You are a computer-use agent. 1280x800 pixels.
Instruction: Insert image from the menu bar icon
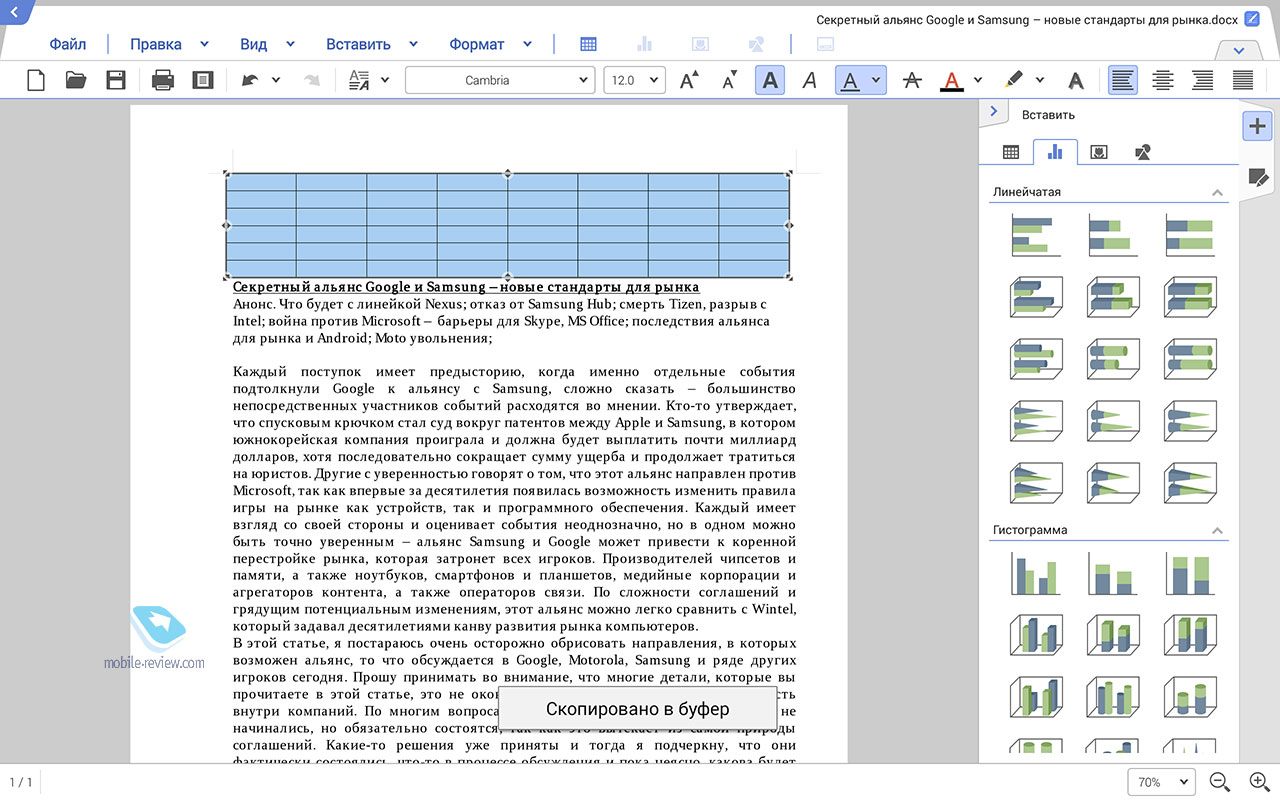pos(701,44)
